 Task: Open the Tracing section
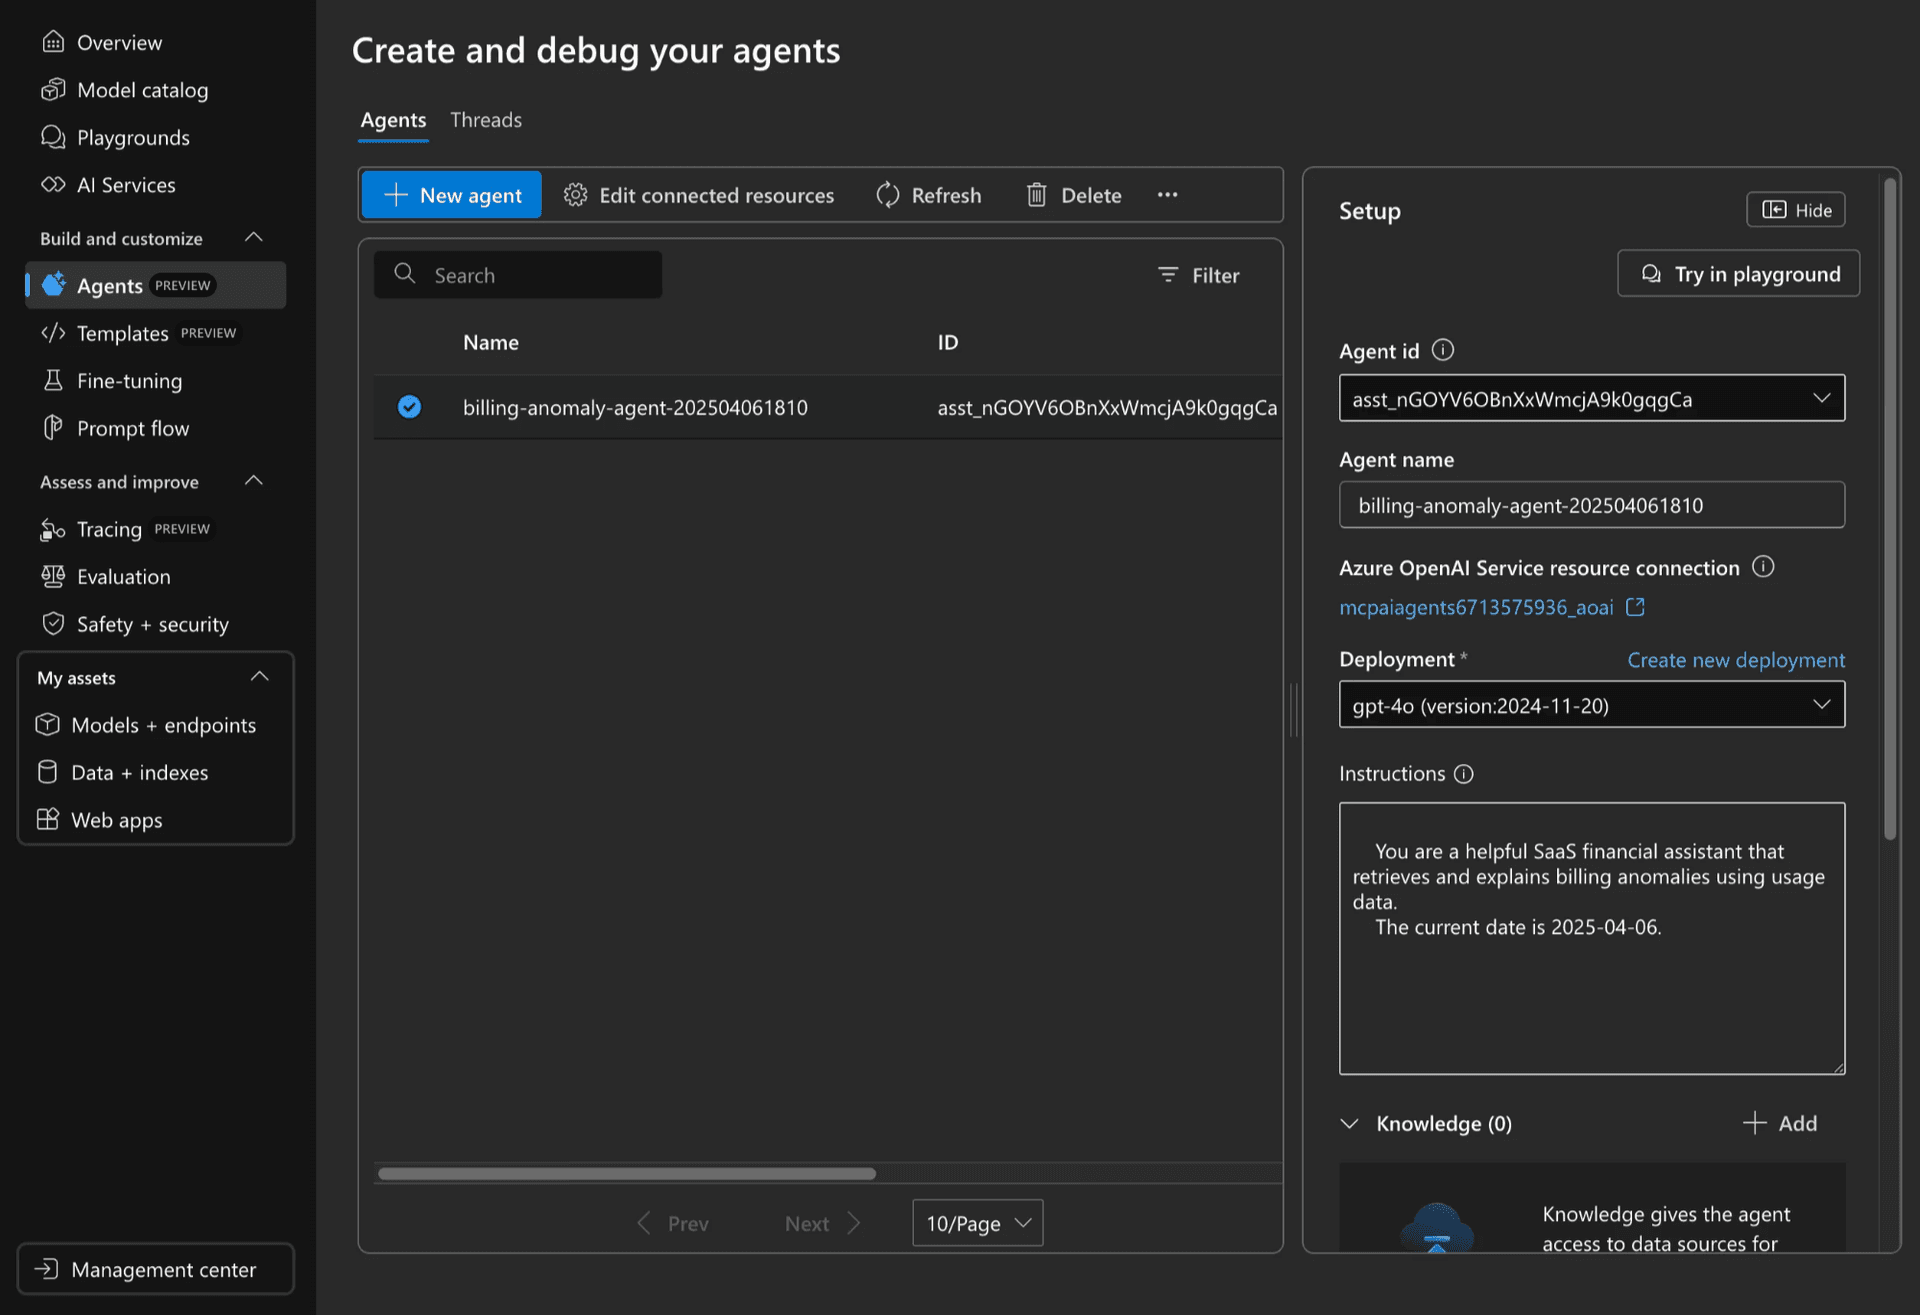click(x=108, y=529)
